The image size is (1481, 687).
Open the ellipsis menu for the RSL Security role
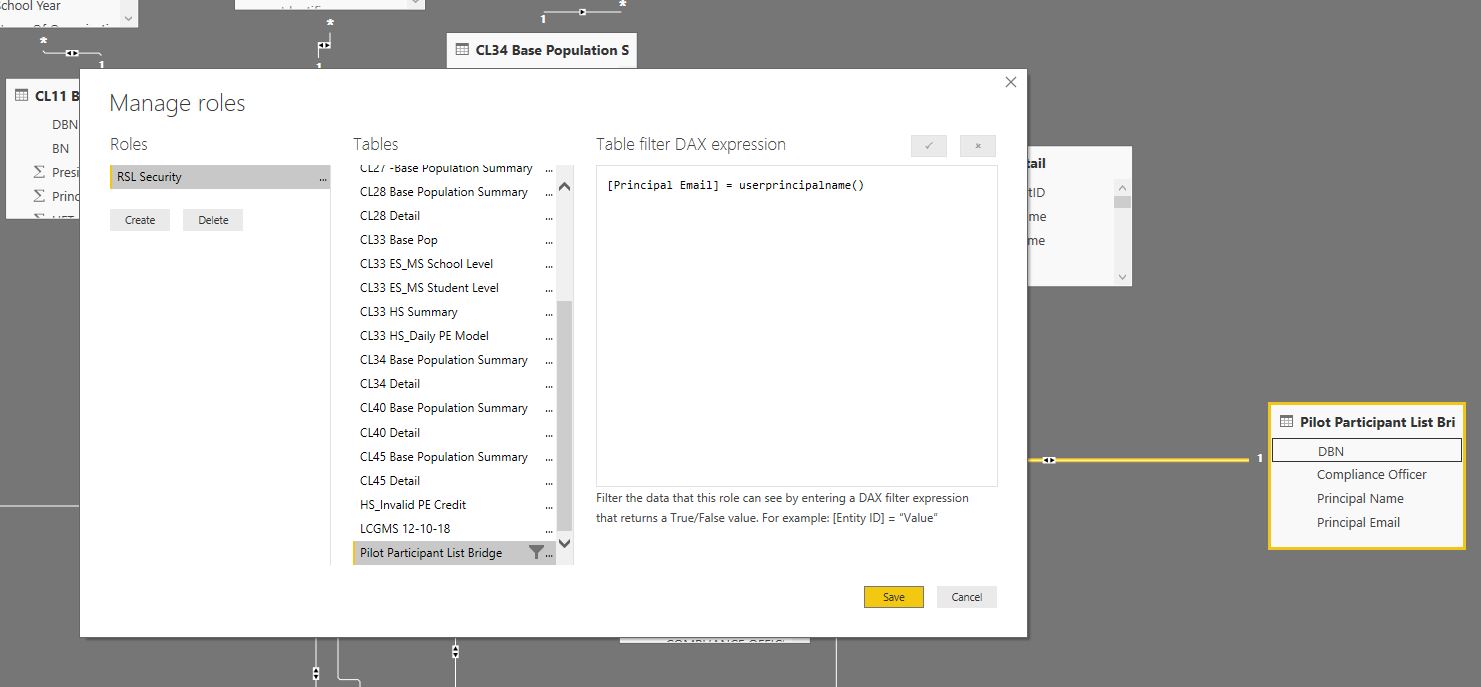pyautogui.click(x=322, y=178)
